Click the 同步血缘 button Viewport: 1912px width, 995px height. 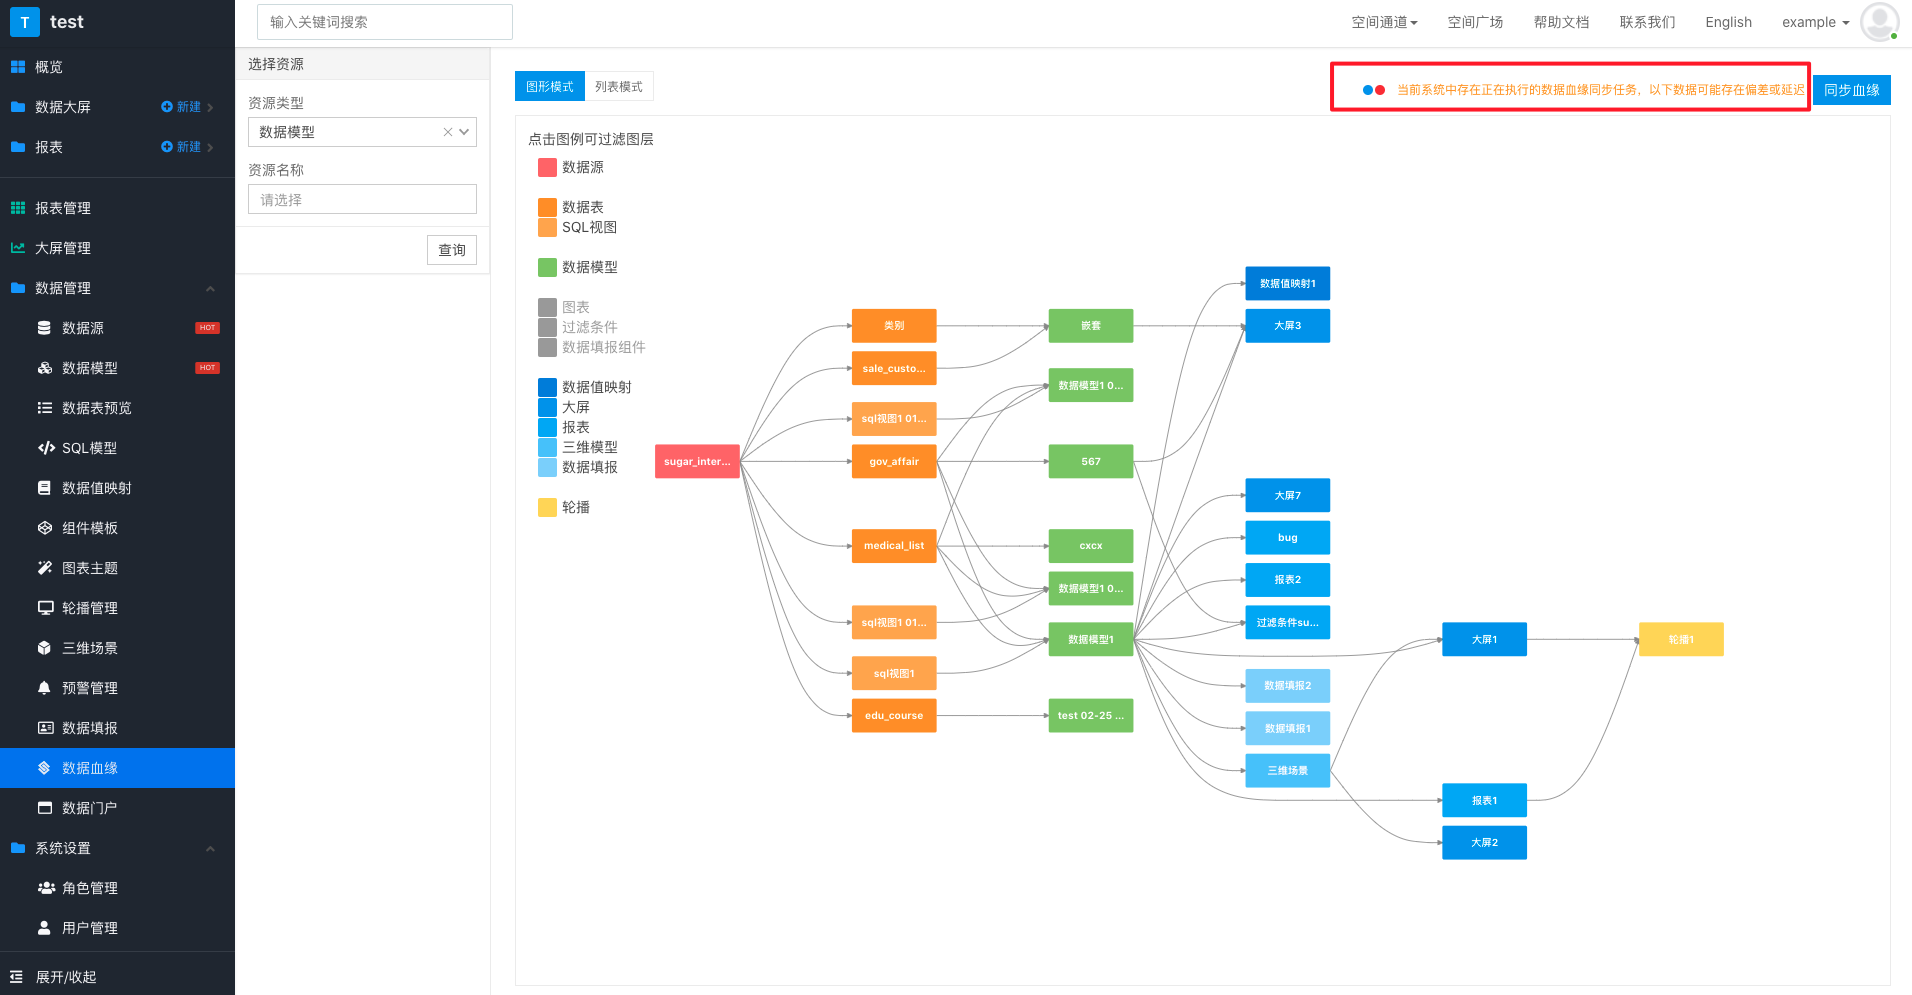click(x=1851, y=90)
